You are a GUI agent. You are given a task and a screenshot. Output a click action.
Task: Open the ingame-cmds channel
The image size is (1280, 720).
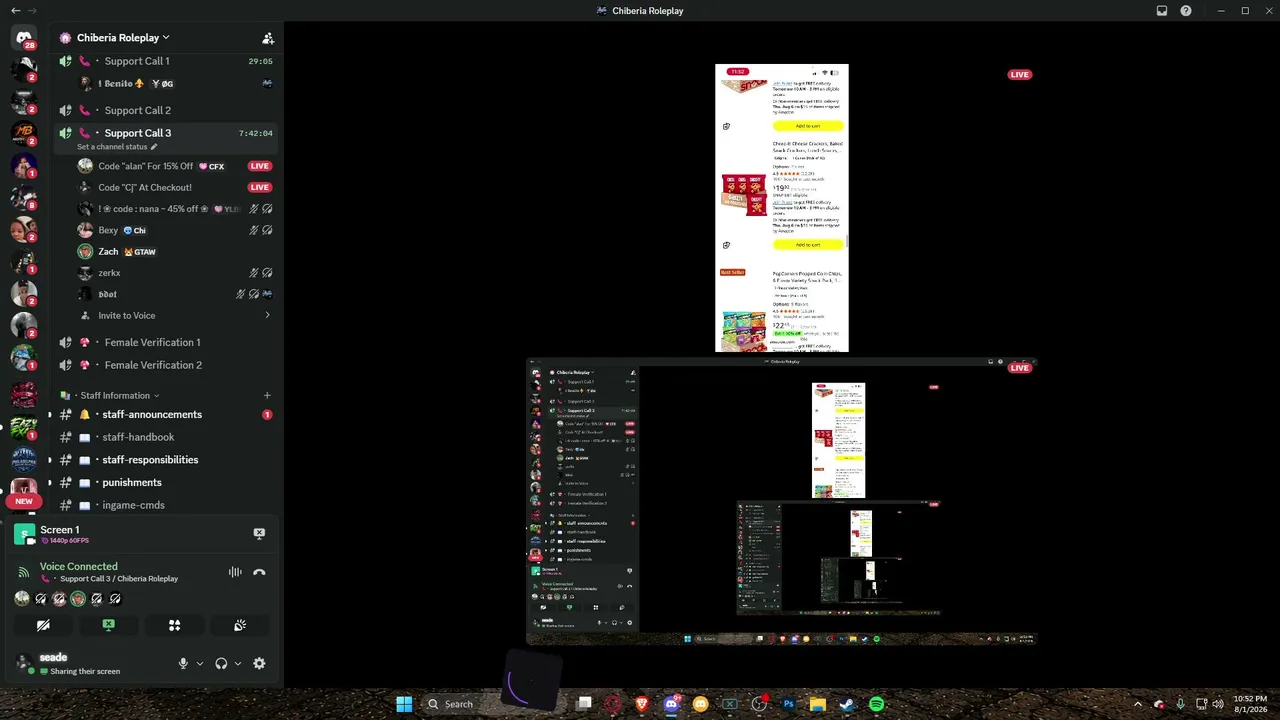[165, 505]
